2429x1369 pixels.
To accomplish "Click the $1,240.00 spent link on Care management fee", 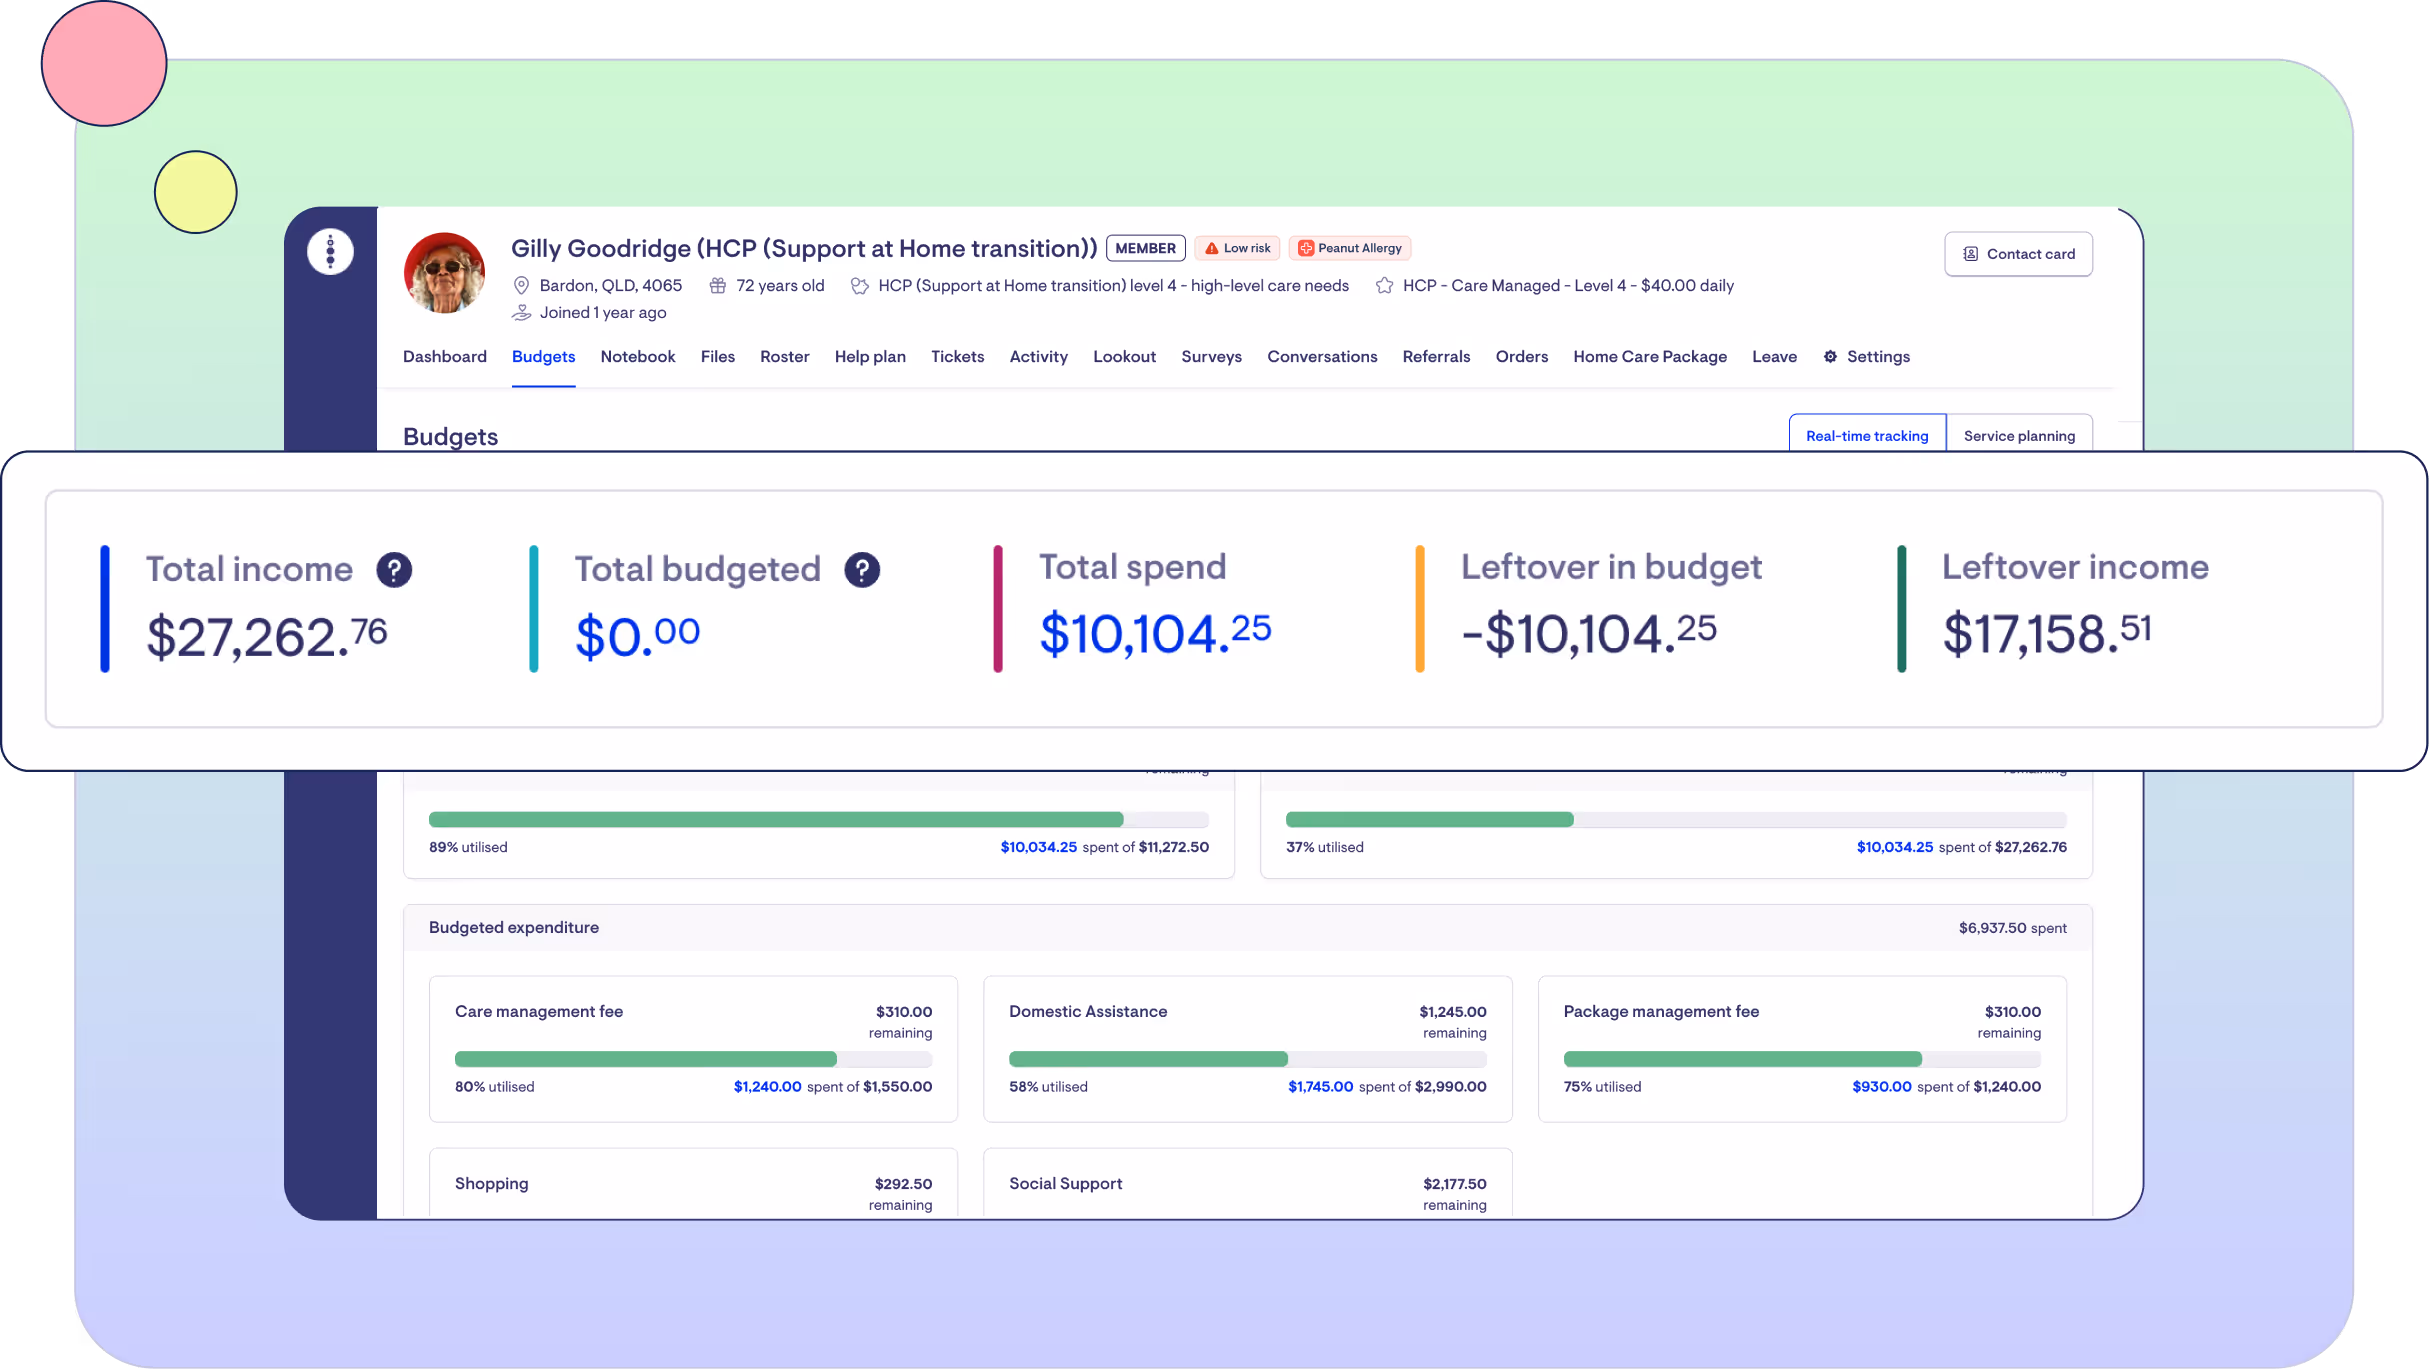I will pyautogui.click(x=767, y=1087).
